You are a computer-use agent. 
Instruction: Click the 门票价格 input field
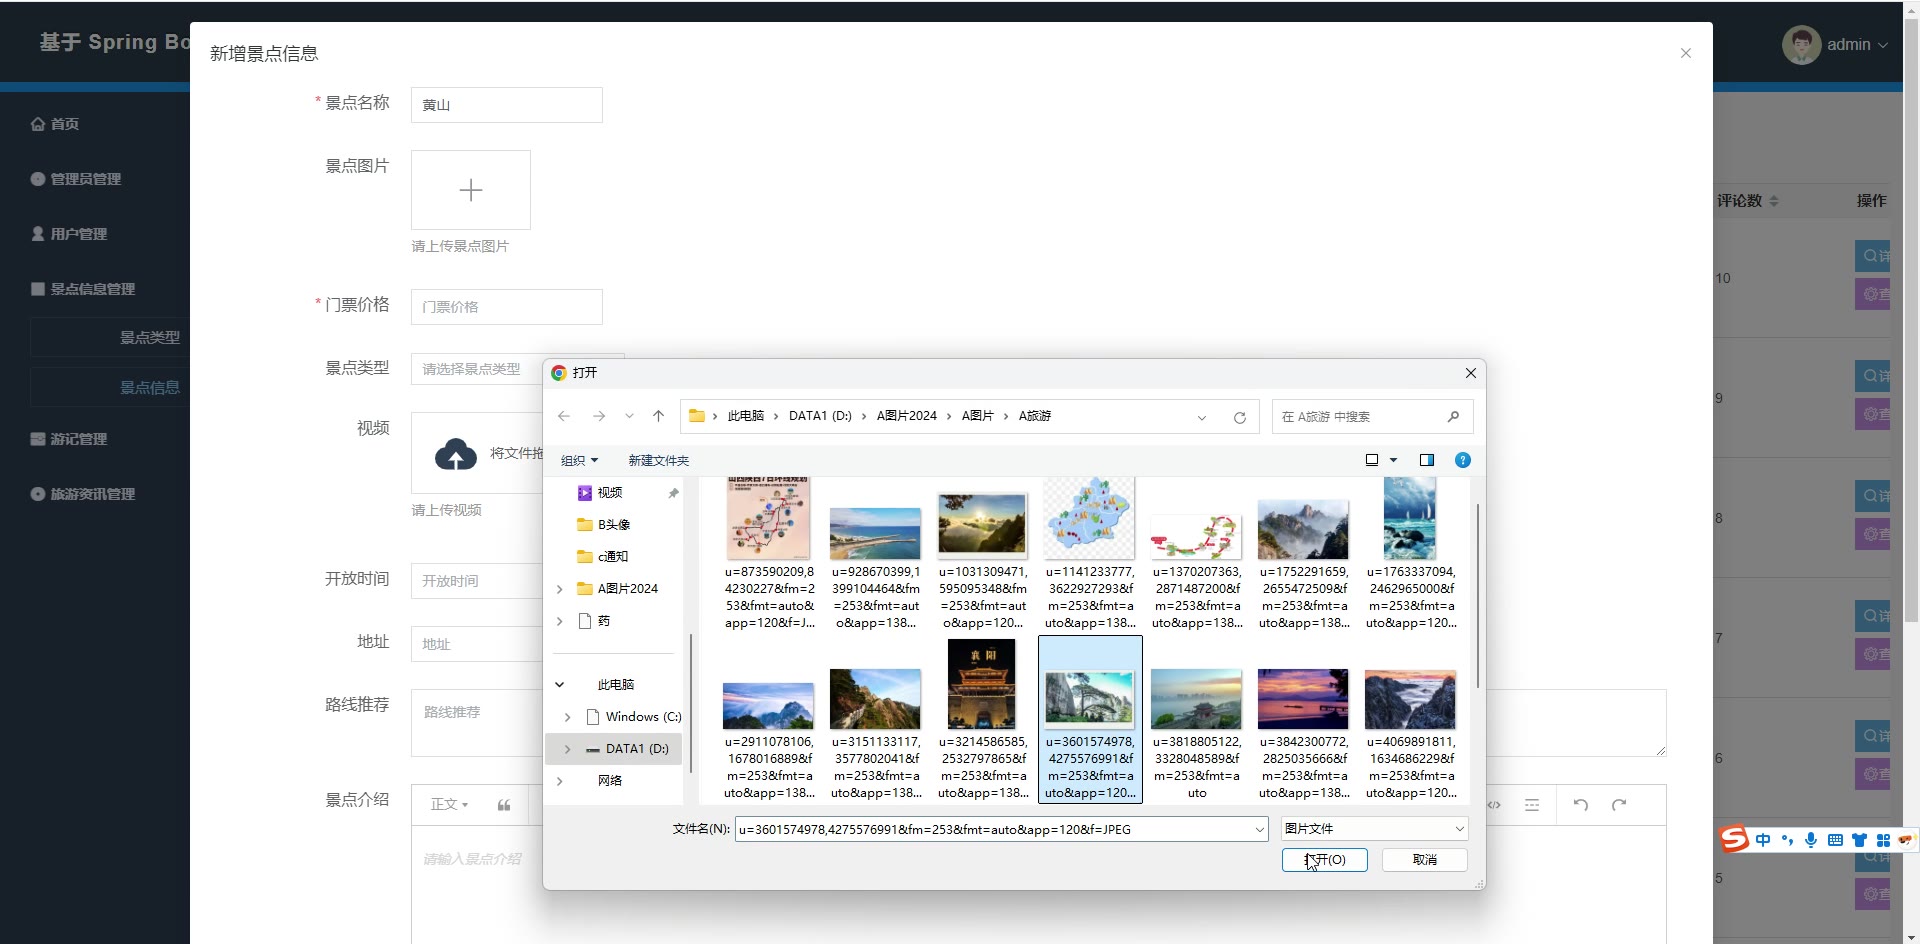[506, 307]
